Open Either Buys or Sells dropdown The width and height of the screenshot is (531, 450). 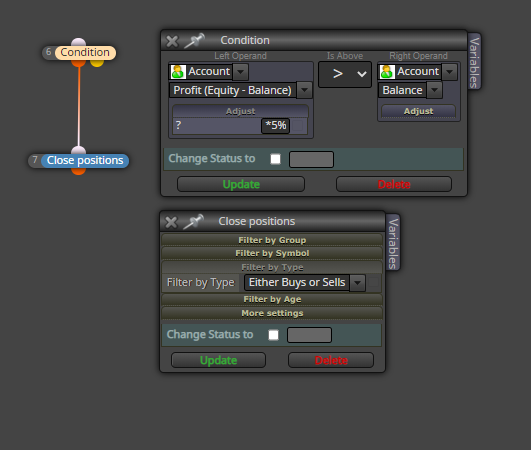click(357, 283)
